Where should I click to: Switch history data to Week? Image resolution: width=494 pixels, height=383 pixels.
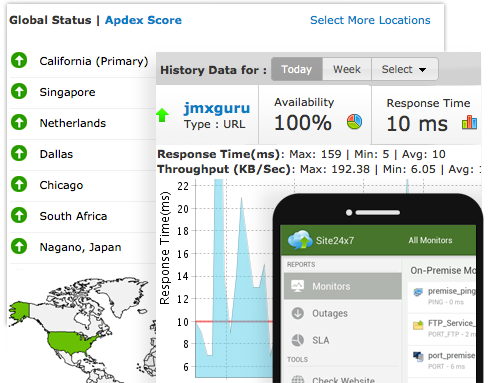[x=347, y=69]
